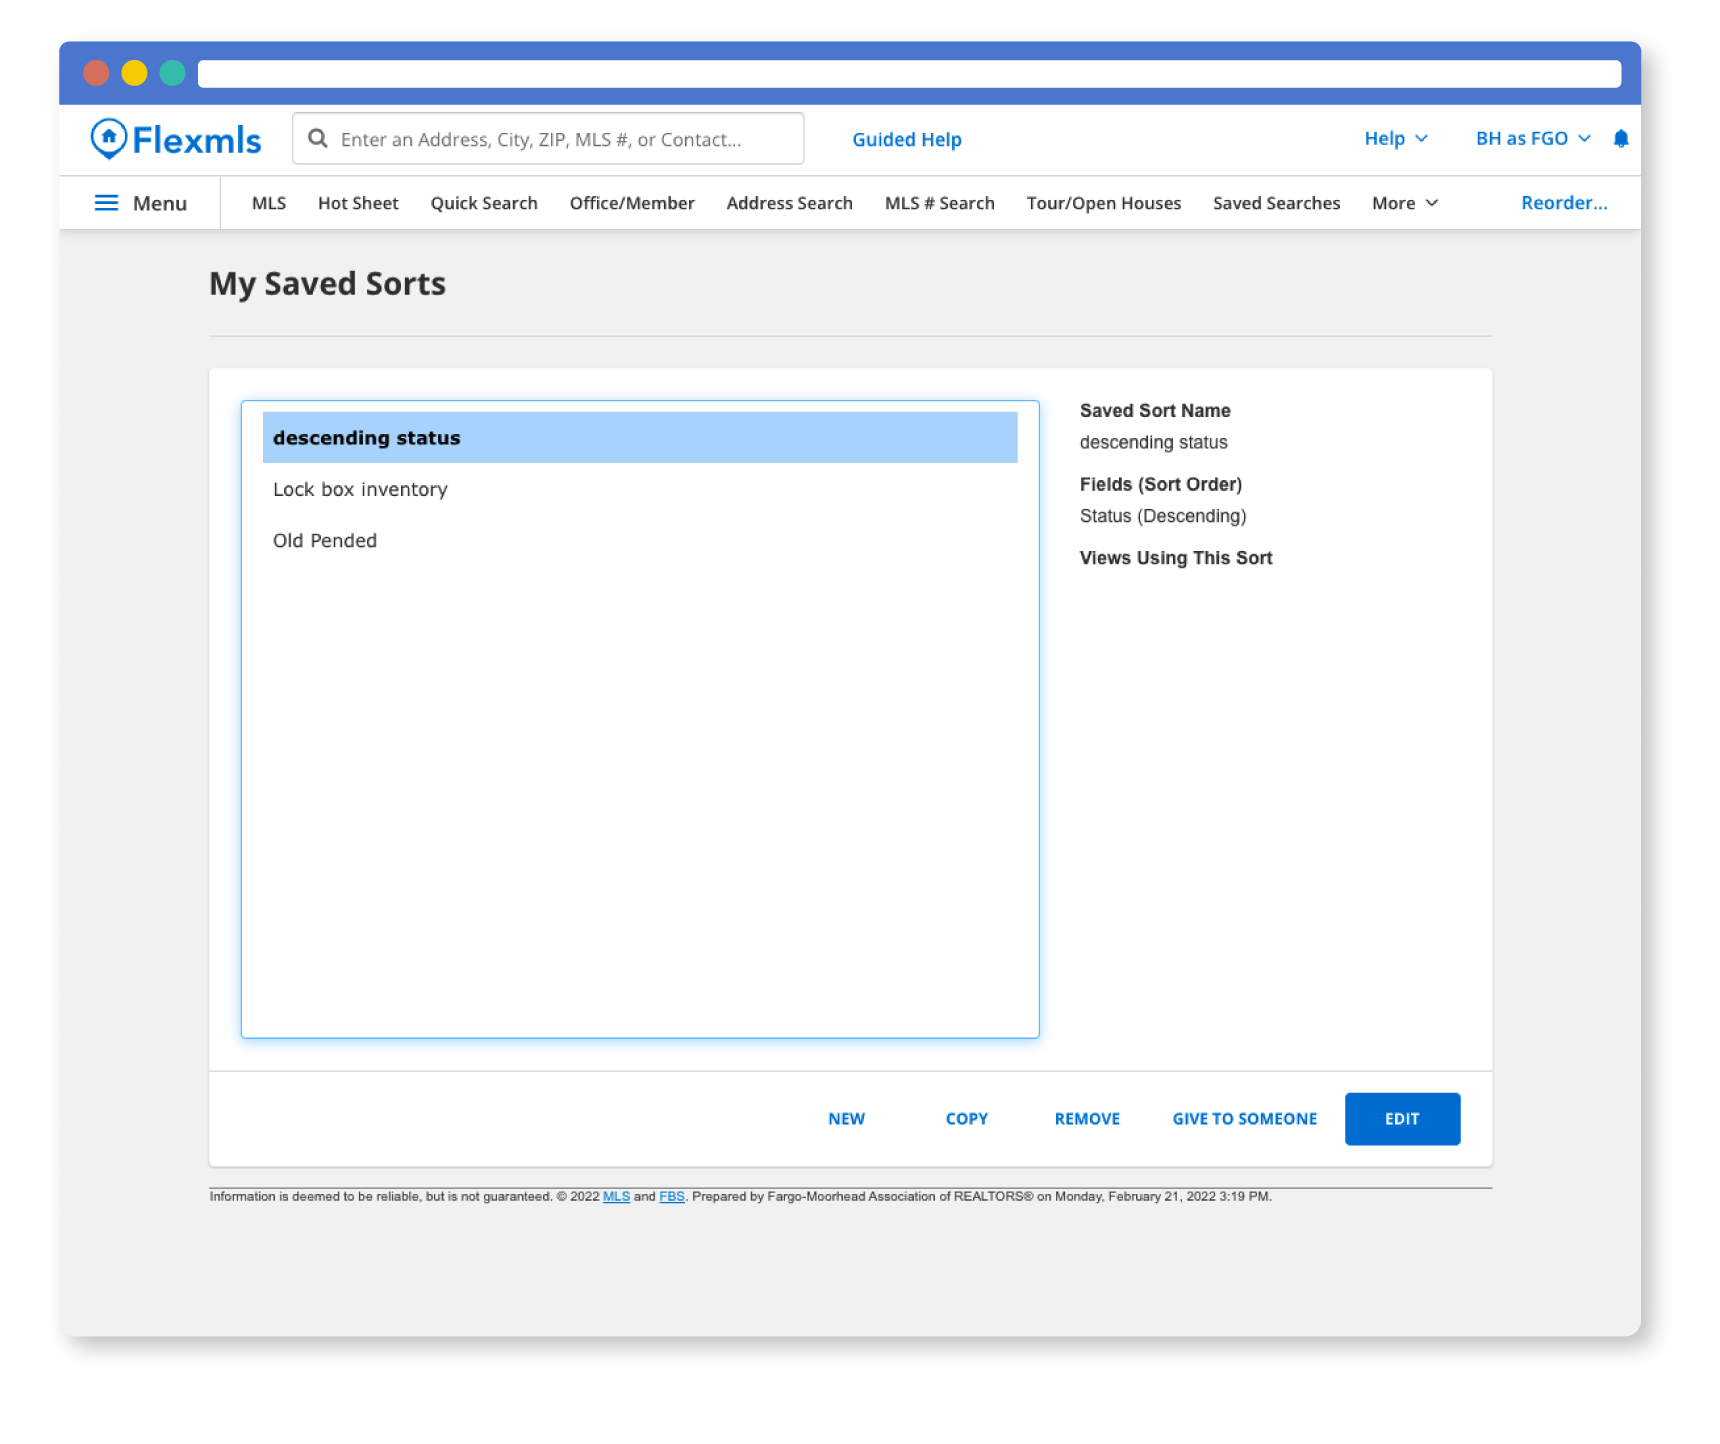Select the descending status sort
This screenshot has height=1444, width=1720.
click(367, 438)
